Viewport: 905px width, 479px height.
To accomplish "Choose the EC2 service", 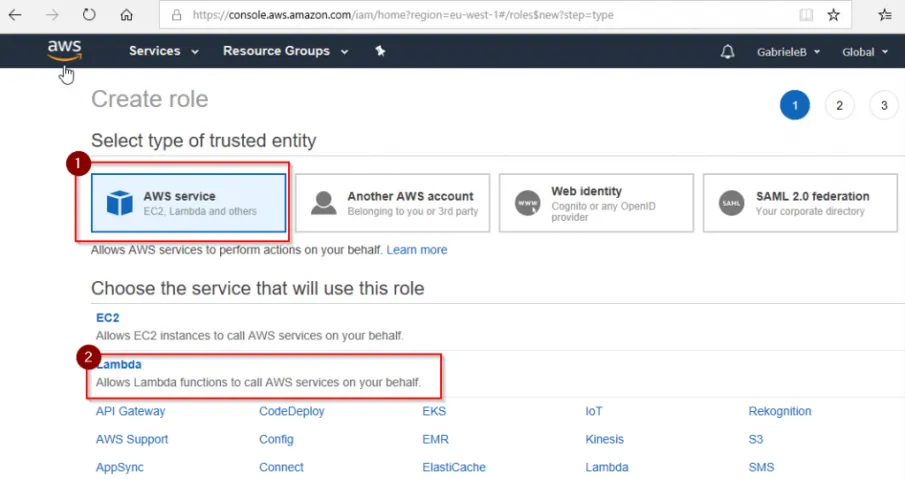I will click(107, 318).
